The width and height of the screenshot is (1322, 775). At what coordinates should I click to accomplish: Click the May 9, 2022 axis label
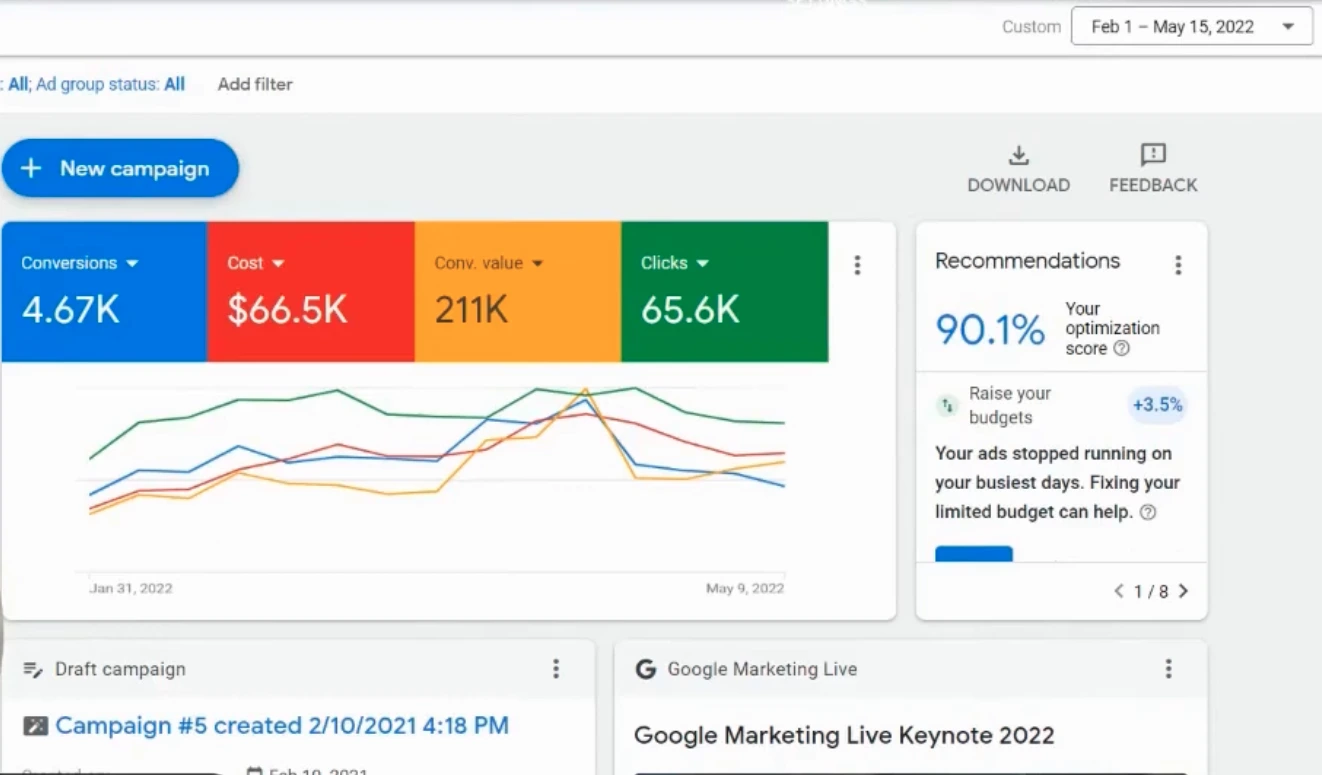[x=745, y=588]
